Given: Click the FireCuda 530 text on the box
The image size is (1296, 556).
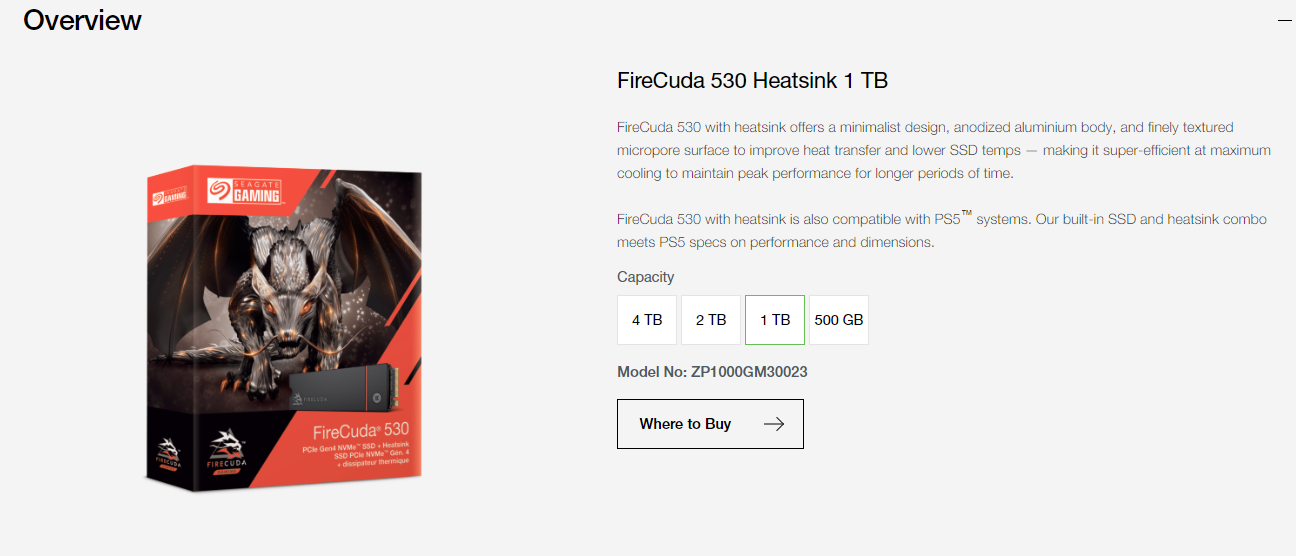Looking at the screenshot, I should tap(360, 432).
